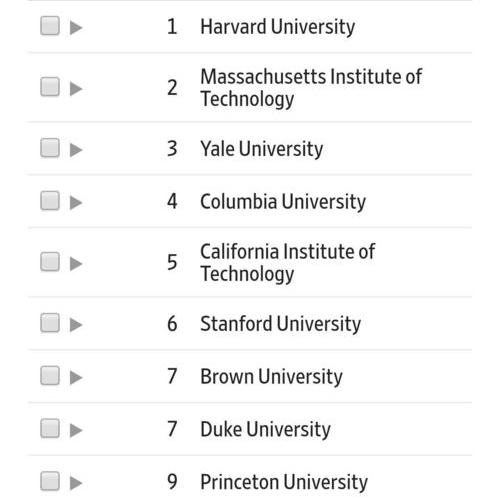Open the Princeton University name link
This screenshot has height=497, width=500.
[x=284, y=482]
